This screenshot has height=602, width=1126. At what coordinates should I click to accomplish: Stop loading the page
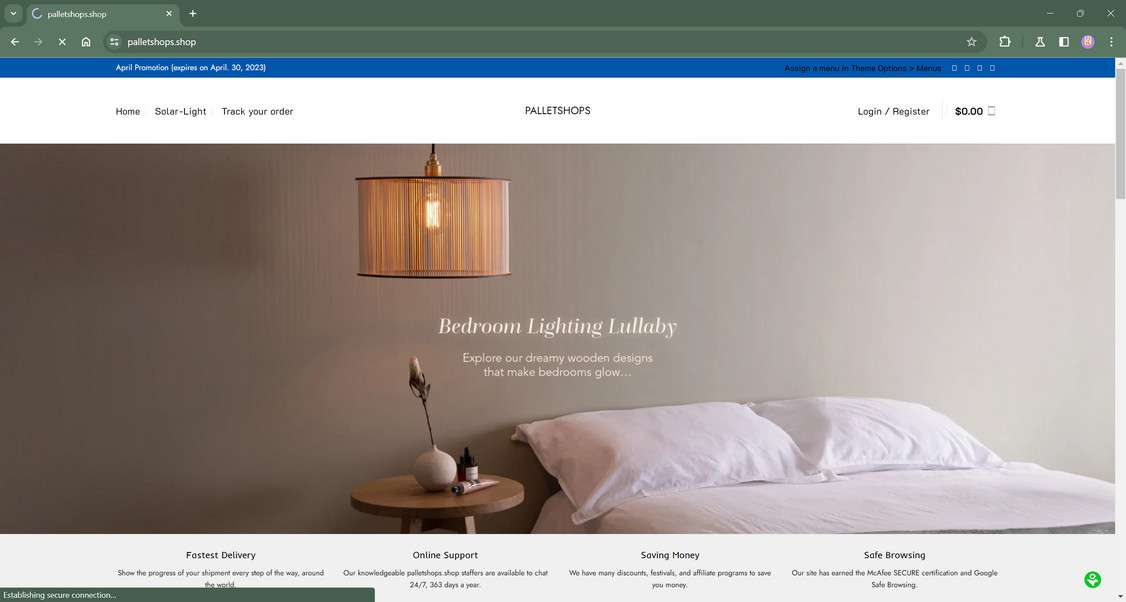[62, 42]
